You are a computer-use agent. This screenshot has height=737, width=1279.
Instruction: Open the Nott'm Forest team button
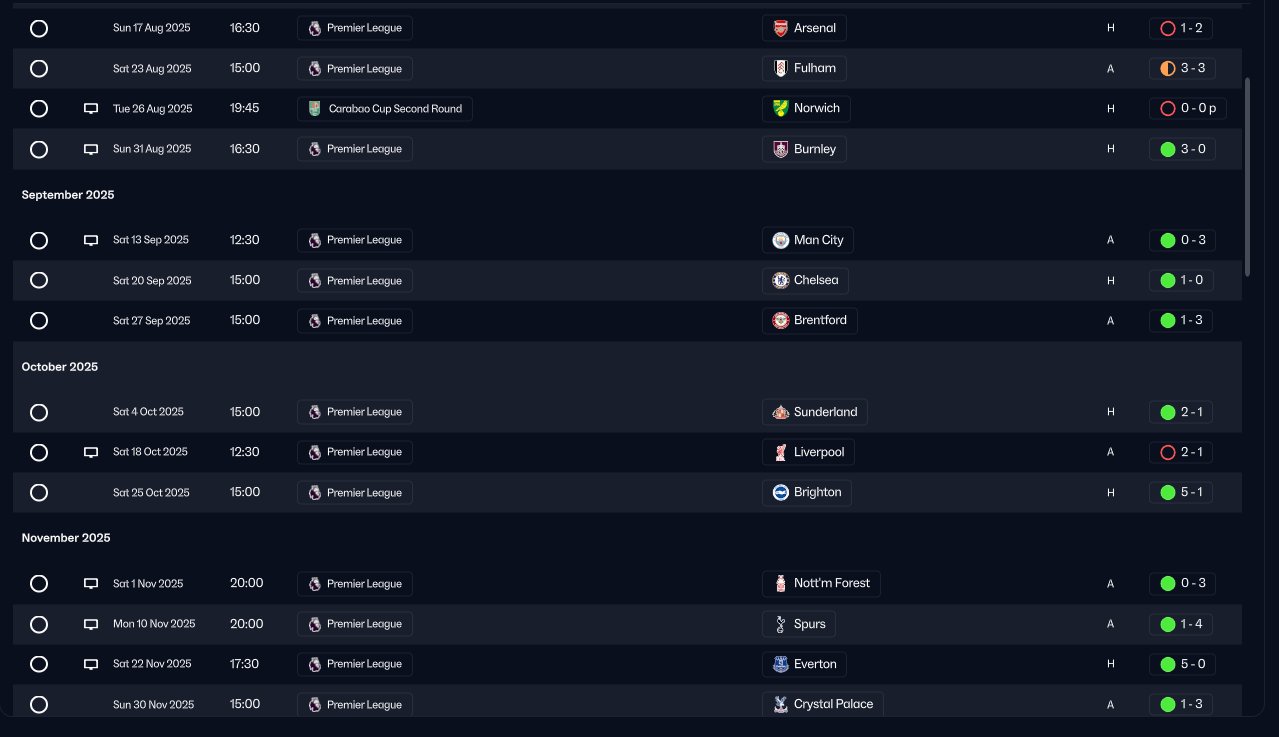pos(820,583)
